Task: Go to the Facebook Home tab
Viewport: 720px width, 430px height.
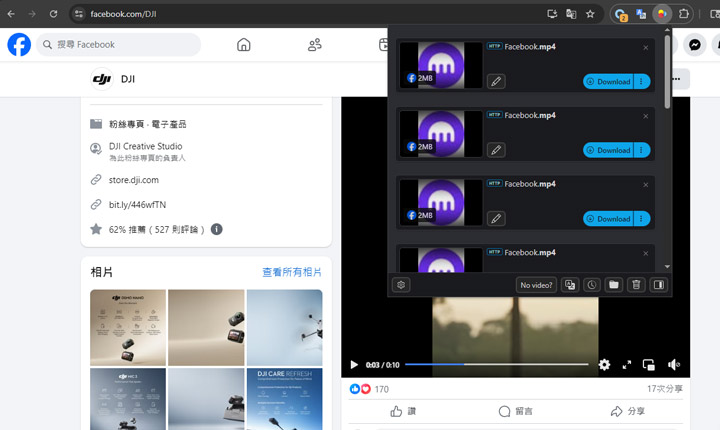Action: [x=244, y=45]
